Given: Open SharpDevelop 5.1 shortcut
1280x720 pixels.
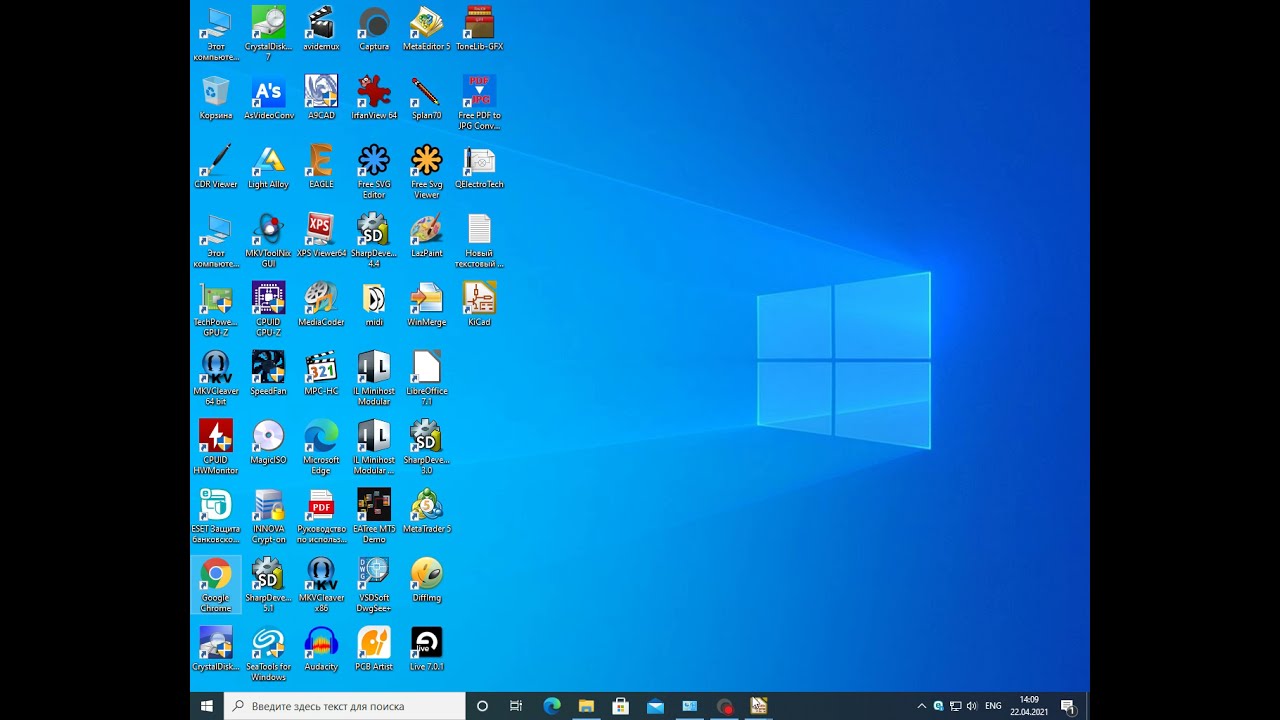Looking at the screenshot, I should [x=269, y=586].
